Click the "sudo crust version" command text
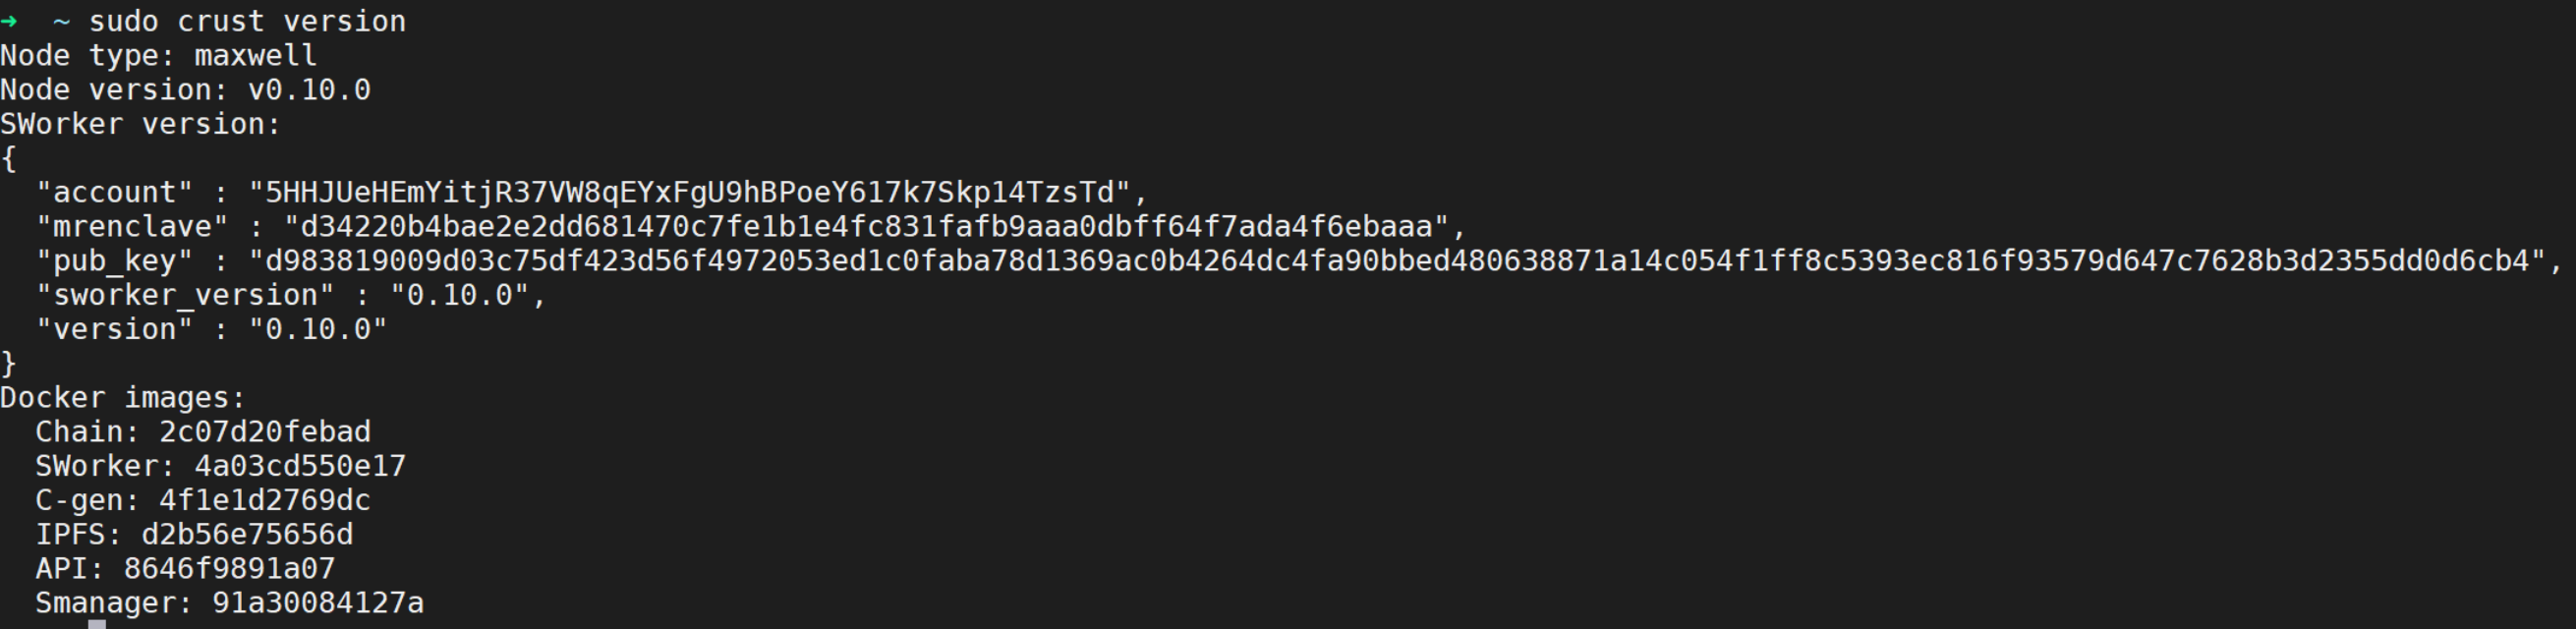The width and height of the screenshot is (2576, 629). tap(247, 21)
